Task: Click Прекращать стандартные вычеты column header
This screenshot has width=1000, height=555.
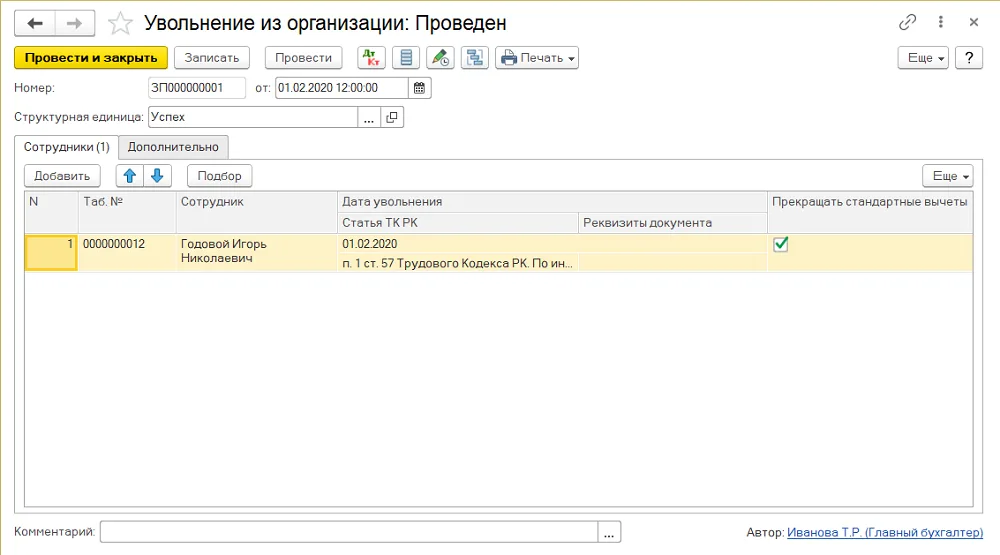Action: pos(870,212)
